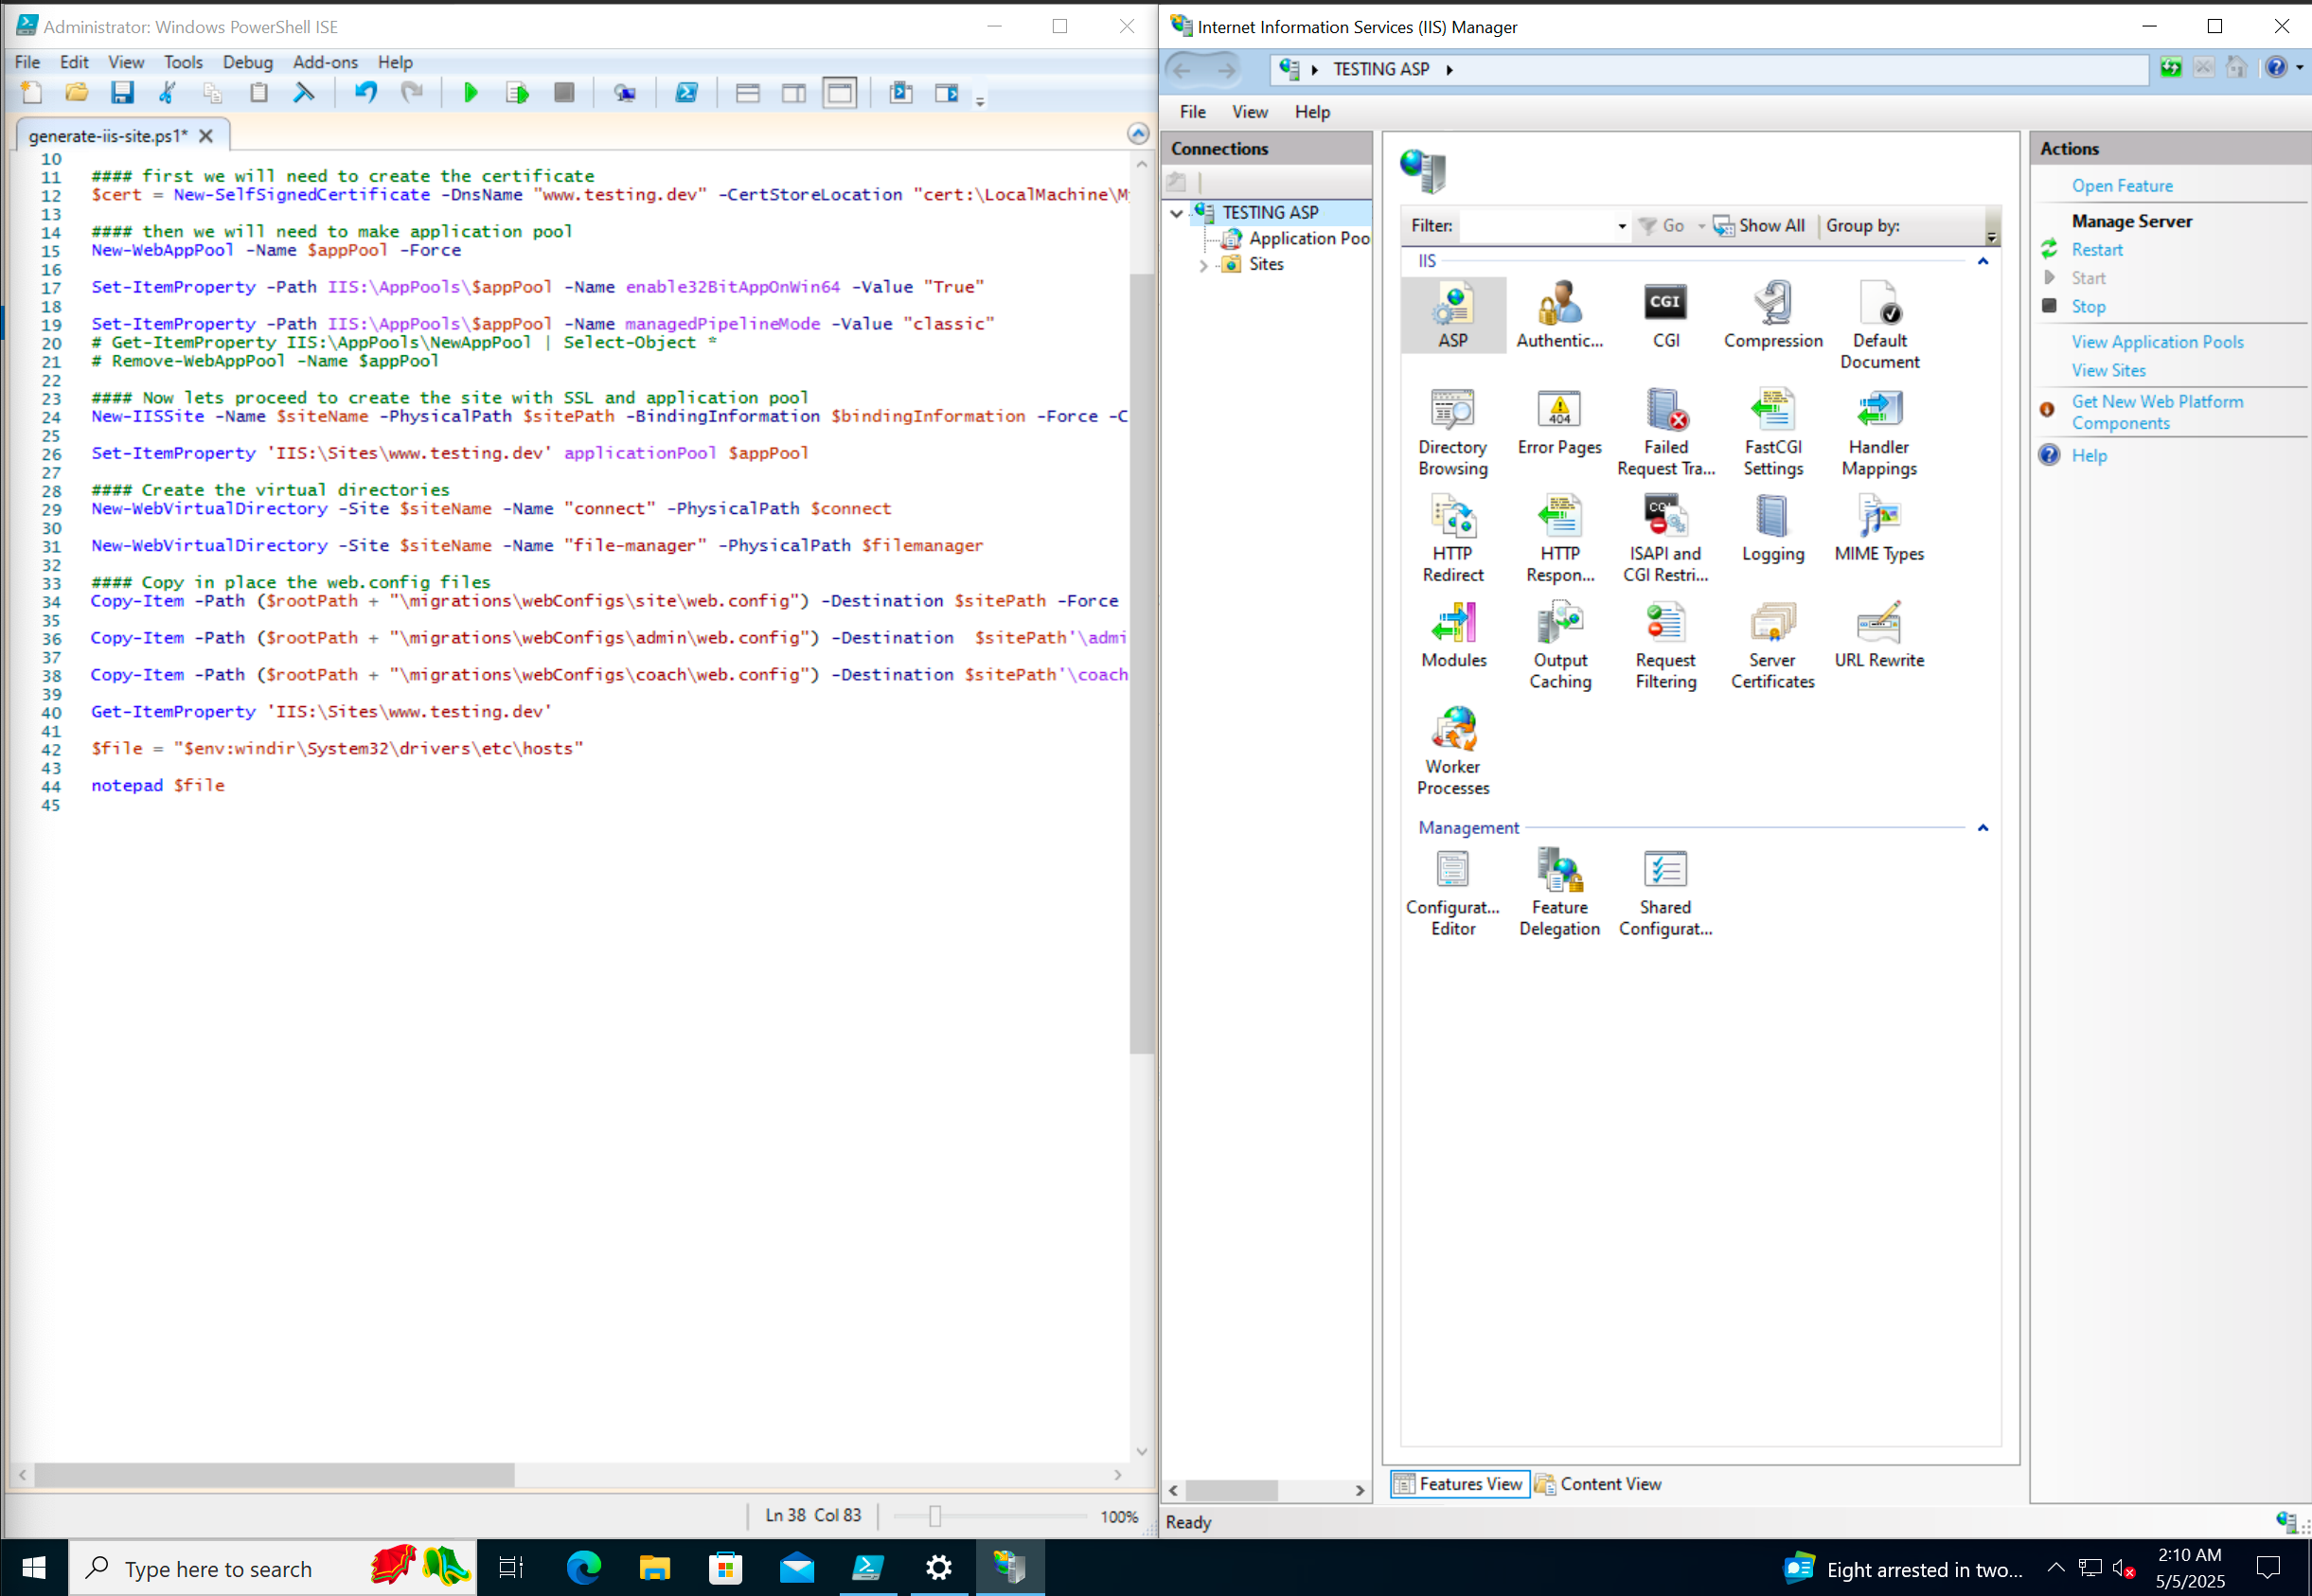The height and width of the screenshot is (1596, 2312).
Task: Show hidden system tray icons
Action: point(2056,1567)
